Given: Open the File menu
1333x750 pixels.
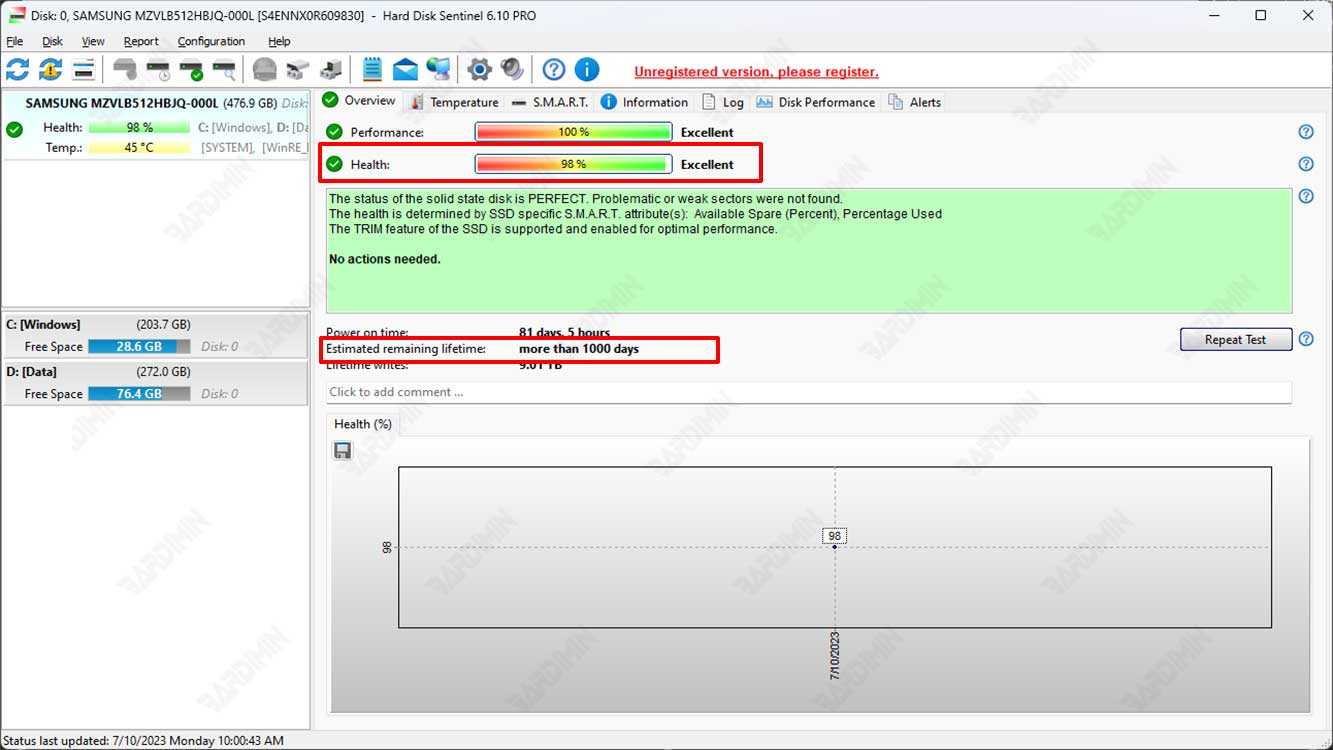Looking at the screenshot, I should click(14, 41).
